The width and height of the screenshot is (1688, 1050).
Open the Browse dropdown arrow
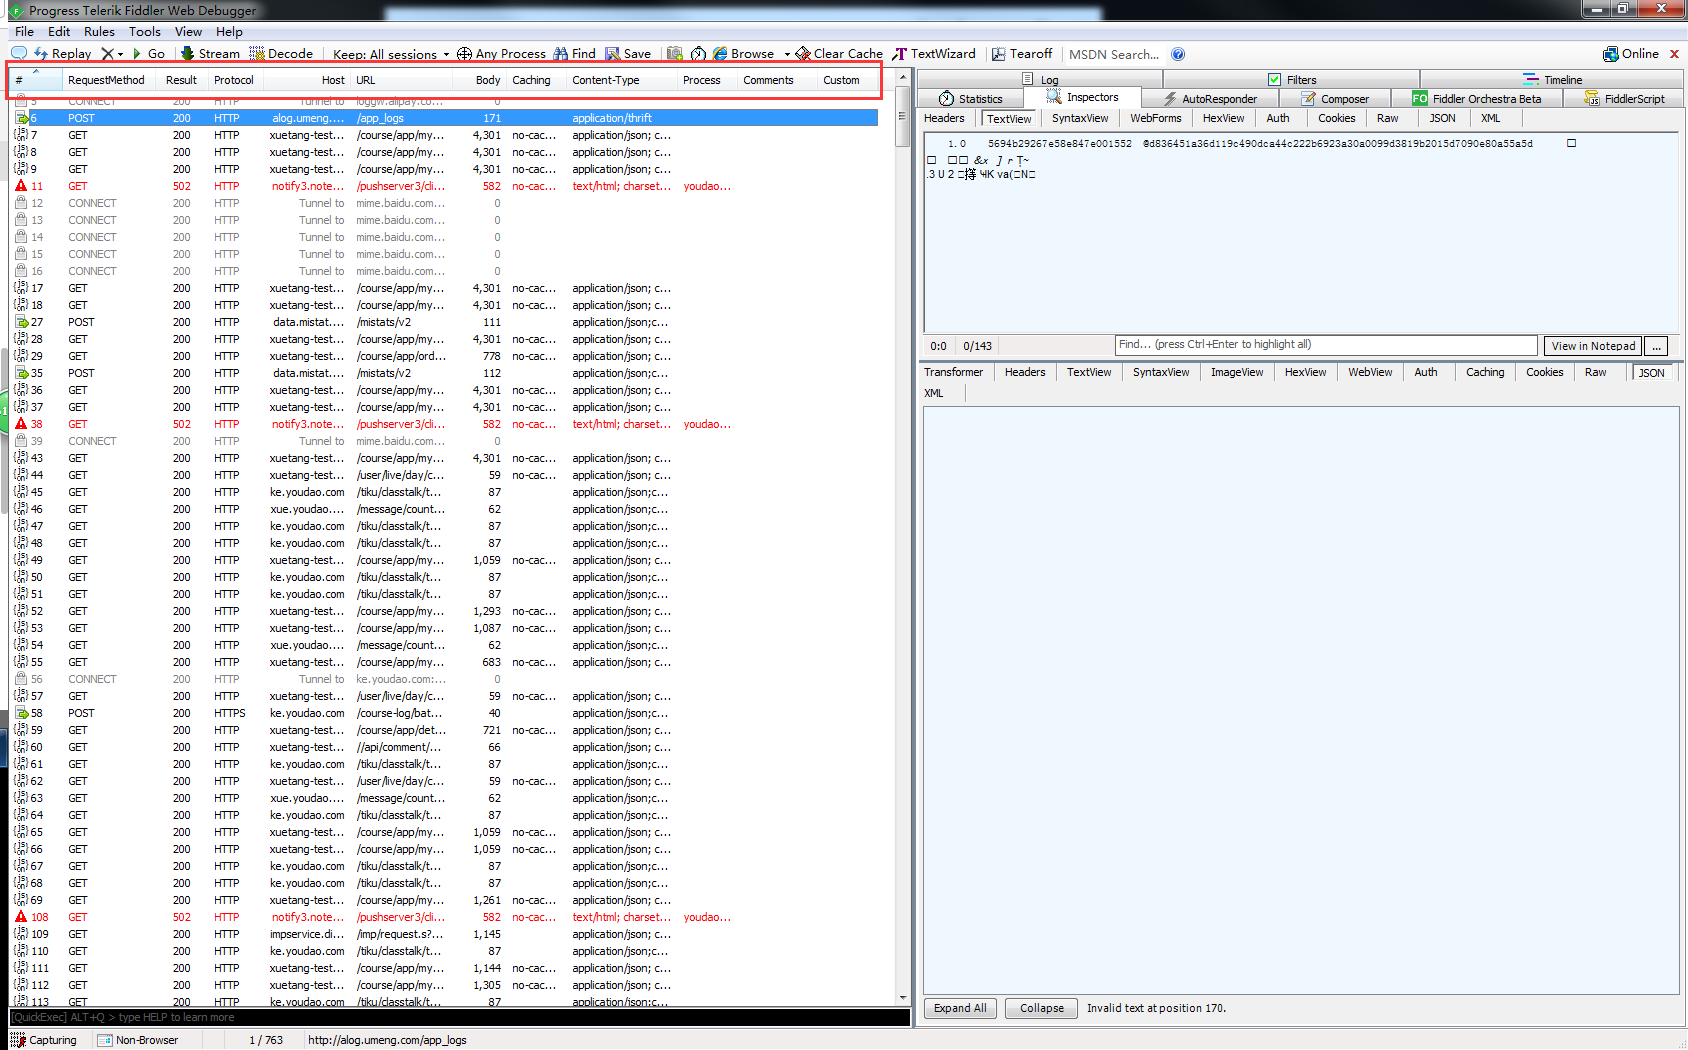point(787,54)
